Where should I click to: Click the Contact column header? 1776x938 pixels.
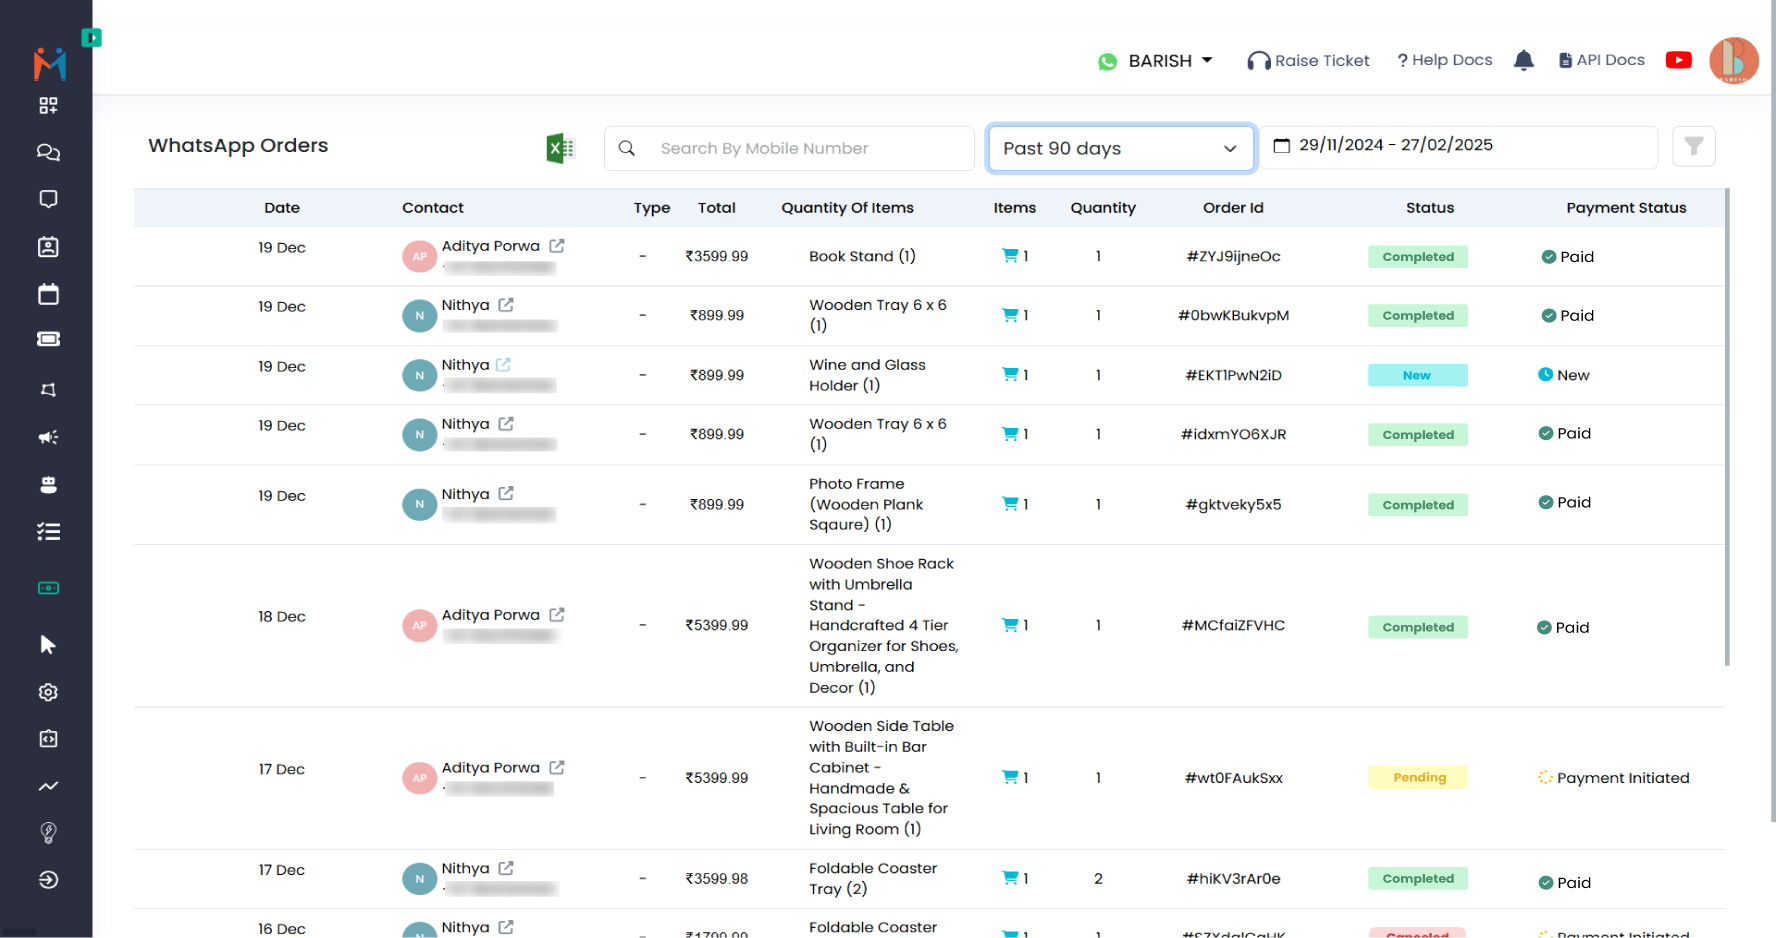(432, 208)
